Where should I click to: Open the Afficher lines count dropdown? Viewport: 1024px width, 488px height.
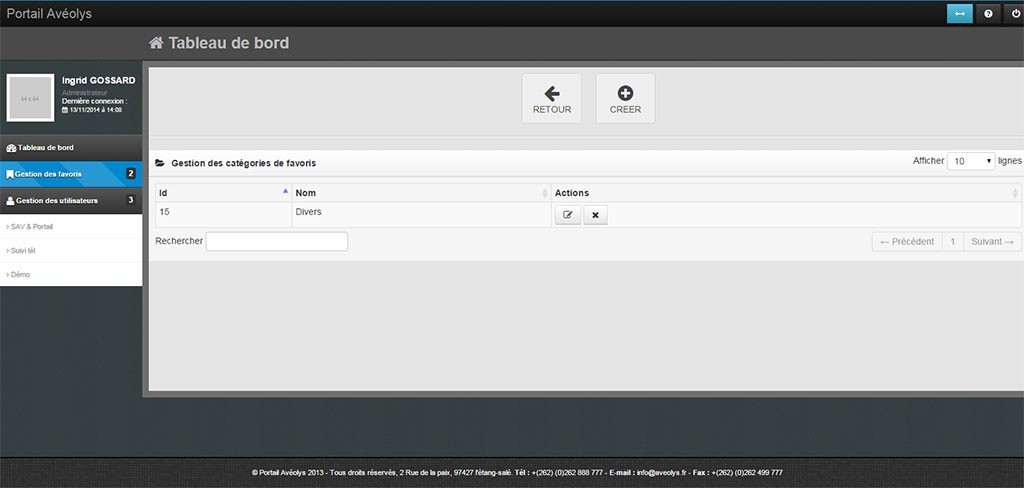970,161
